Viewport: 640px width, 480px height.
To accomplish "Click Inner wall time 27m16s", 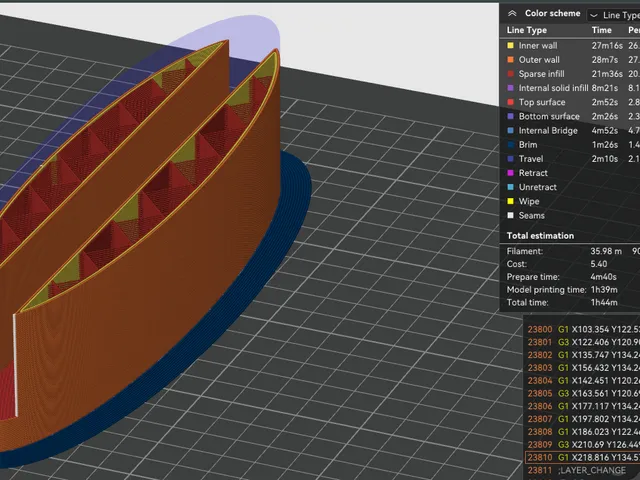I will [x=607, y=46].
